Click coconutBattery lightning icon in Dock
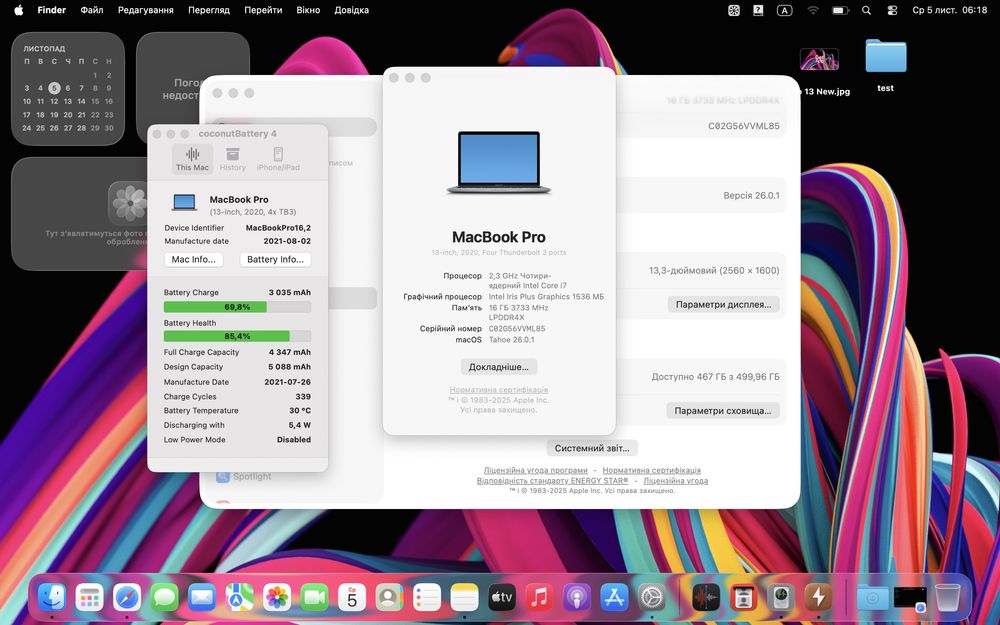This screenshot has height=625, width=1000. pyautogui.click(x=818, y=598)
